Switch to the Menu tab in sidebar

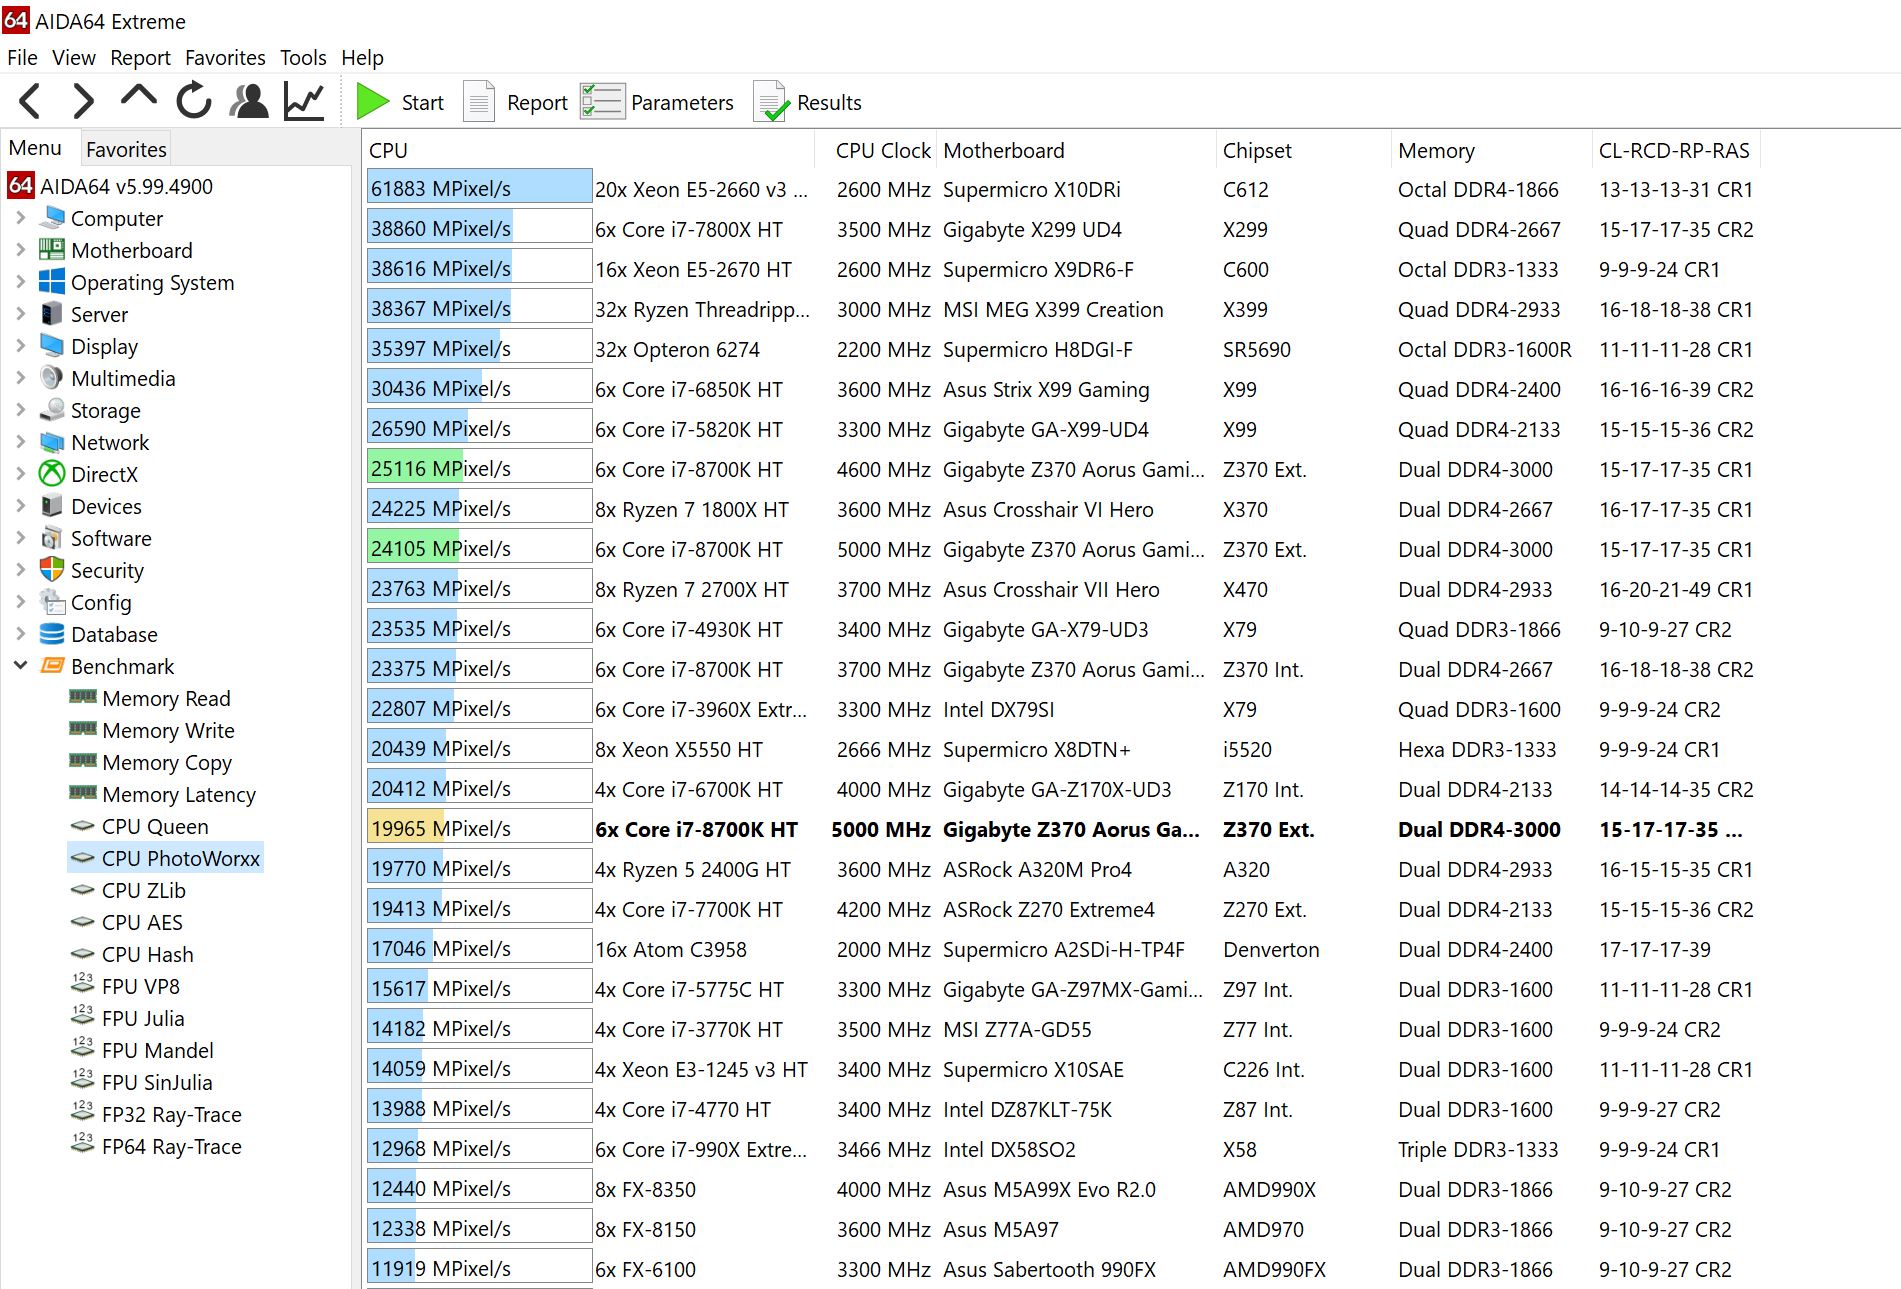coord(35,148)
